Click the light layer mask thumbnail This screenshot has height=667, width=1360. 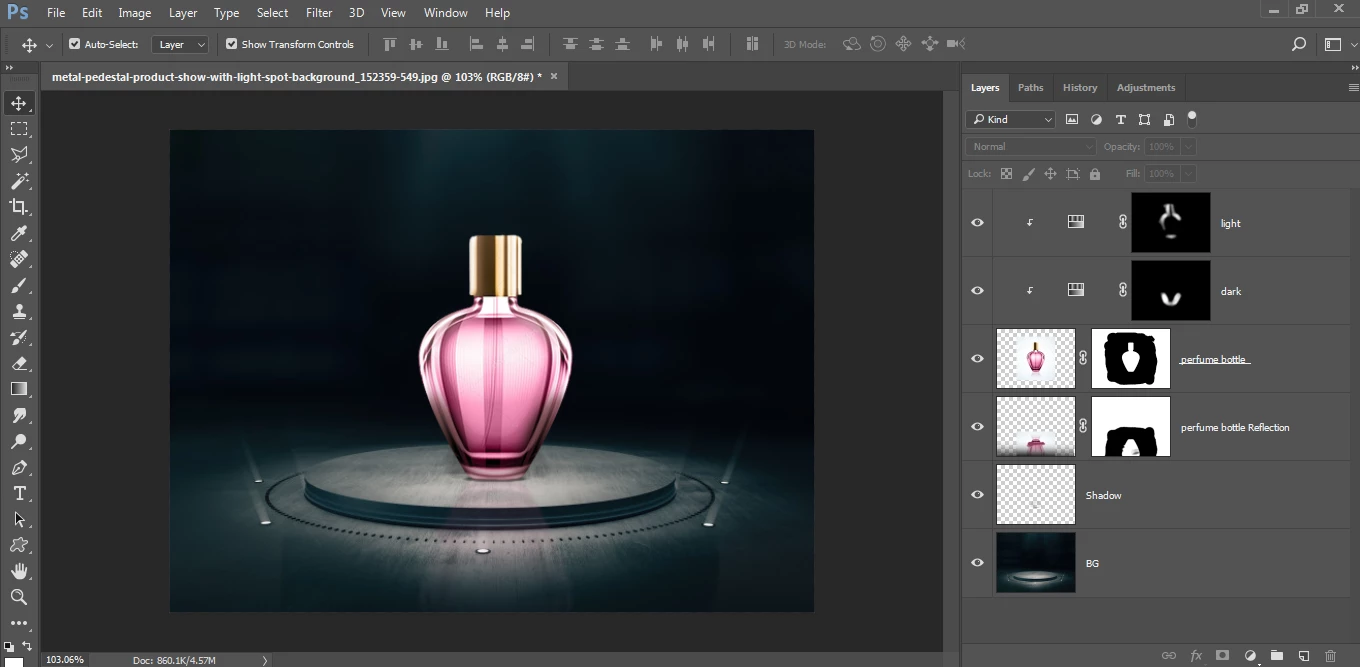tap(1170, 223)
